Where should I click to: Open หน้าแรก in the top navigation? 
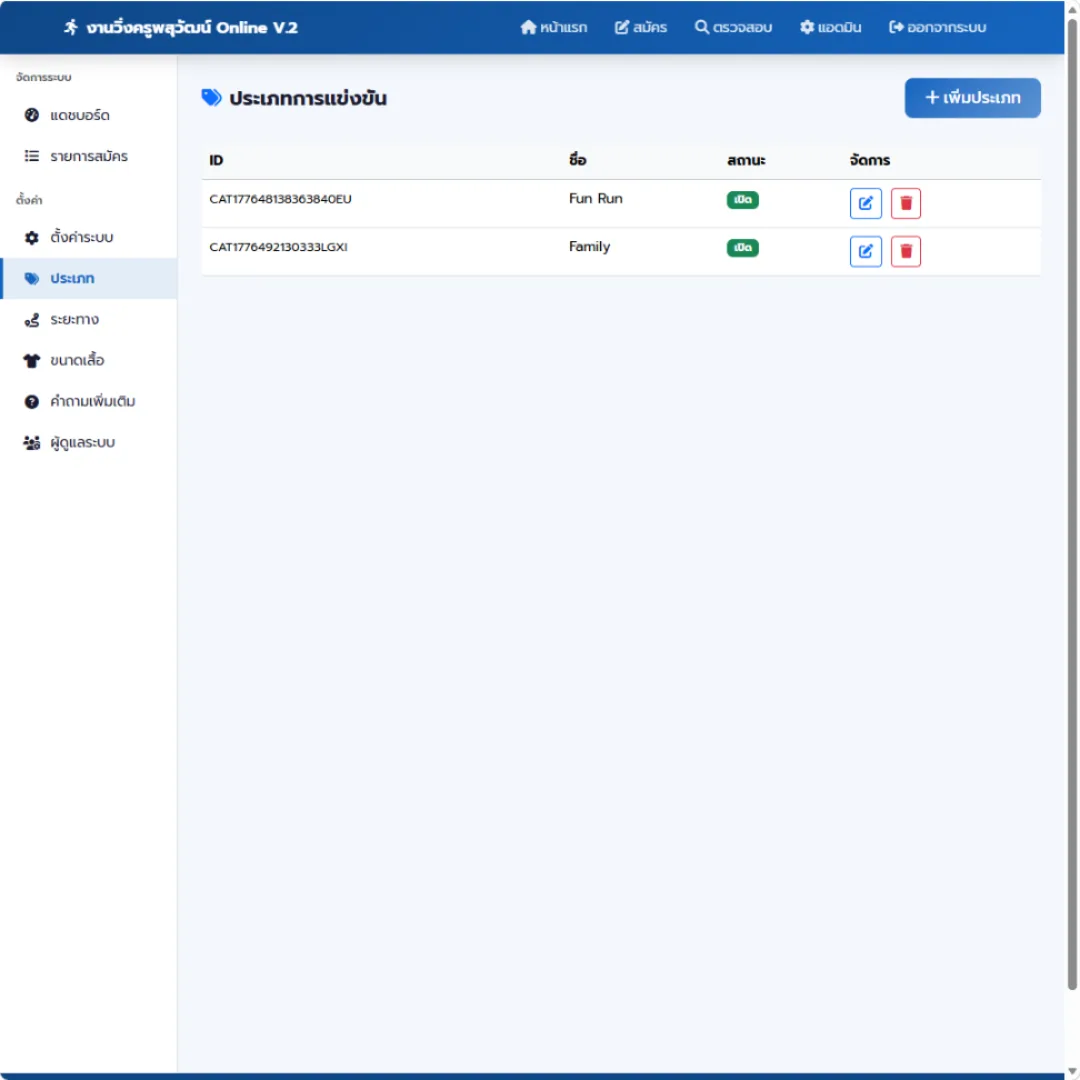point(554,28)
